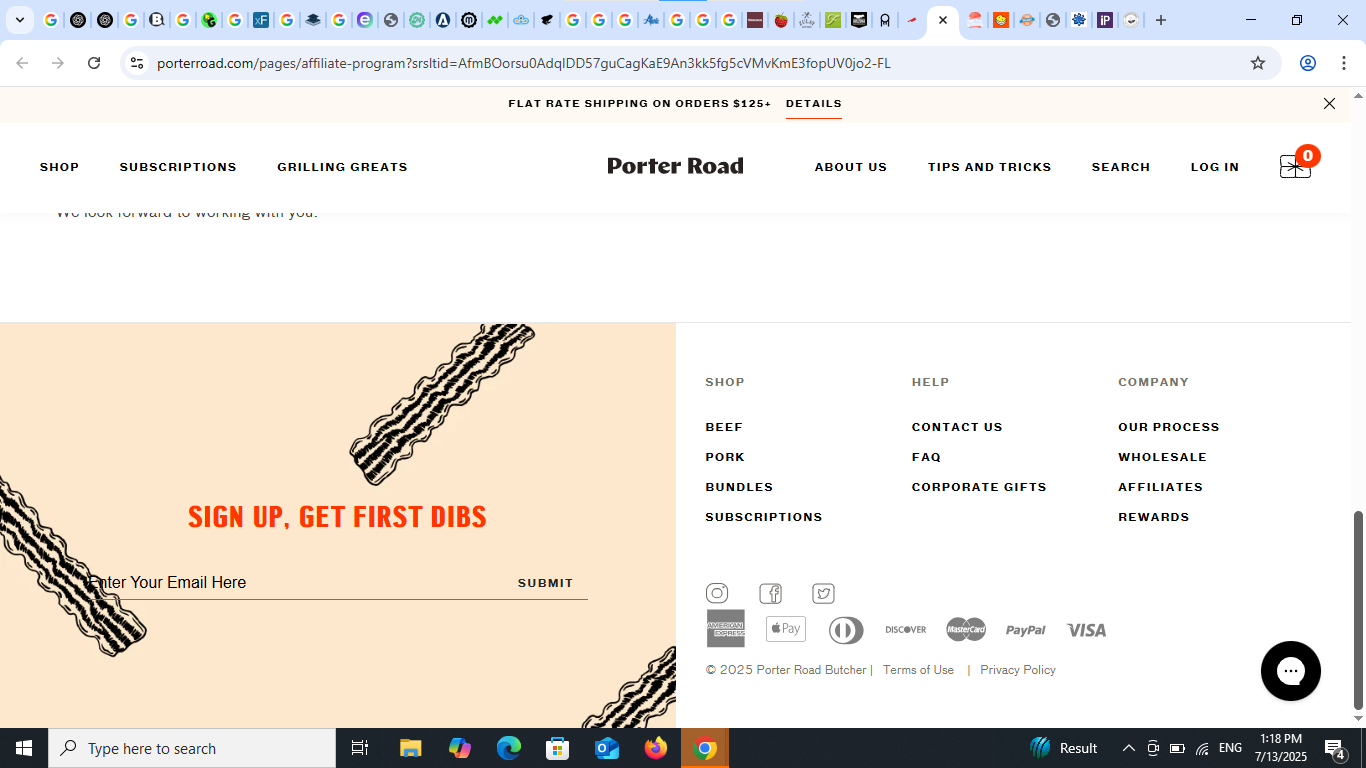
Task: Go back with the browser arrow
Action: [x=22, y=63]
